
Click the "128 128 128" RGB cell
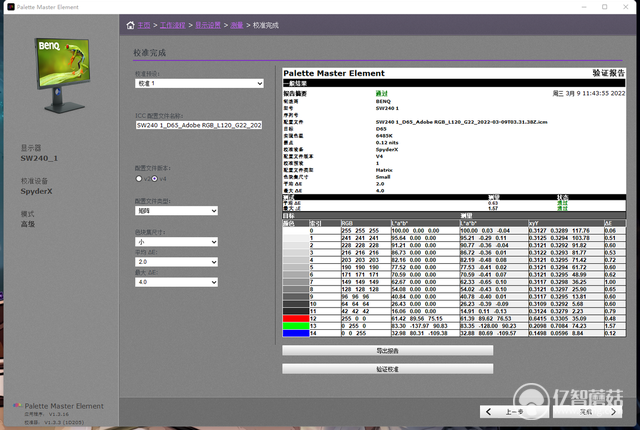(x=366, y=289)
